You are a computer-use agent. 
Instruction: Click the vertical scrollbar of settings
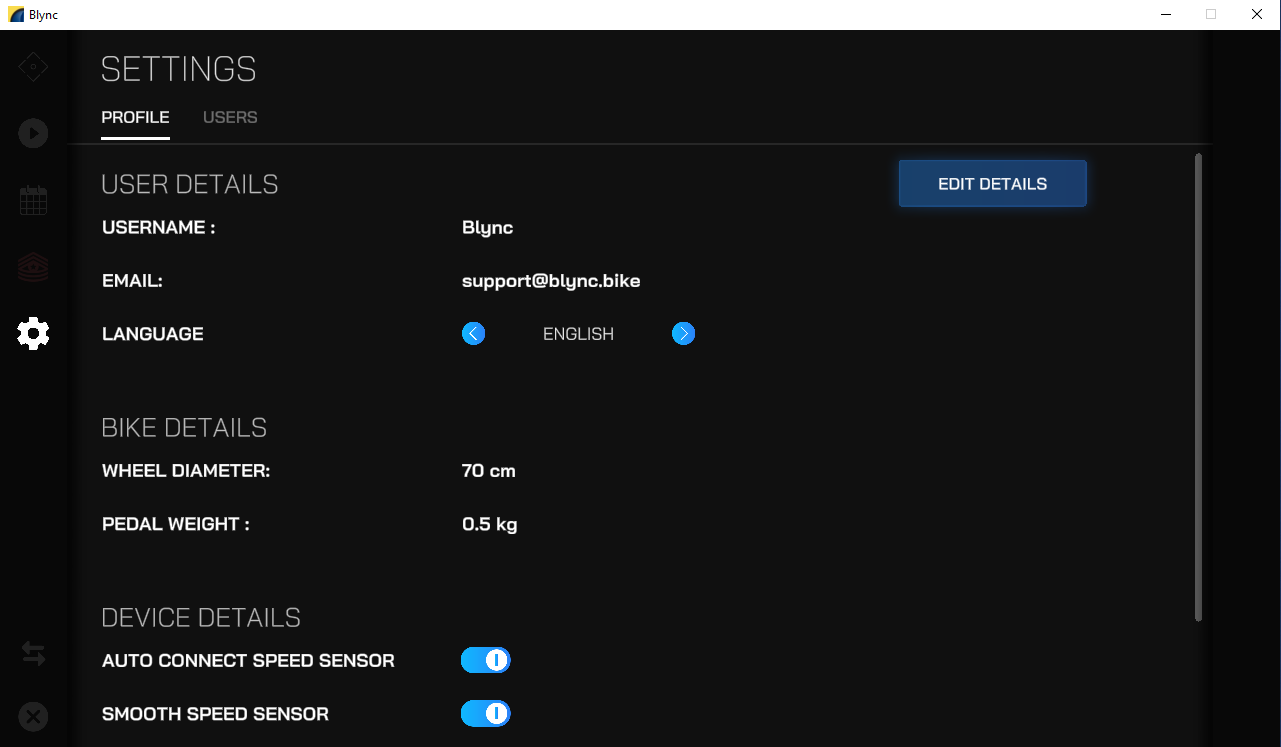pyautogui.click(x=1198, y=387)
